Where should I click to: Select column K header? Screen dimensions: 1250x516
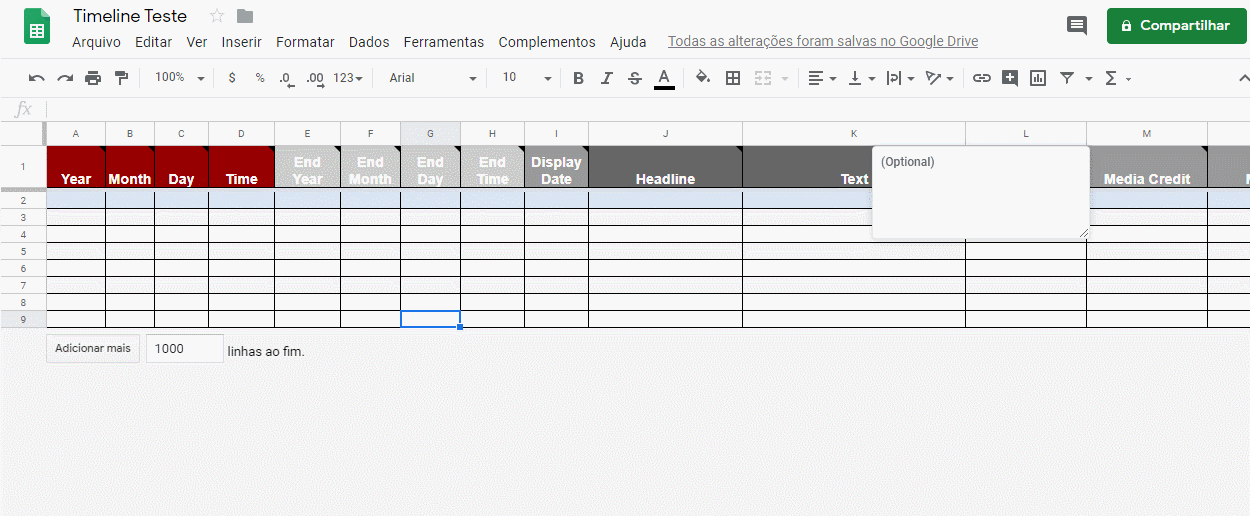[x=854, y=133]
